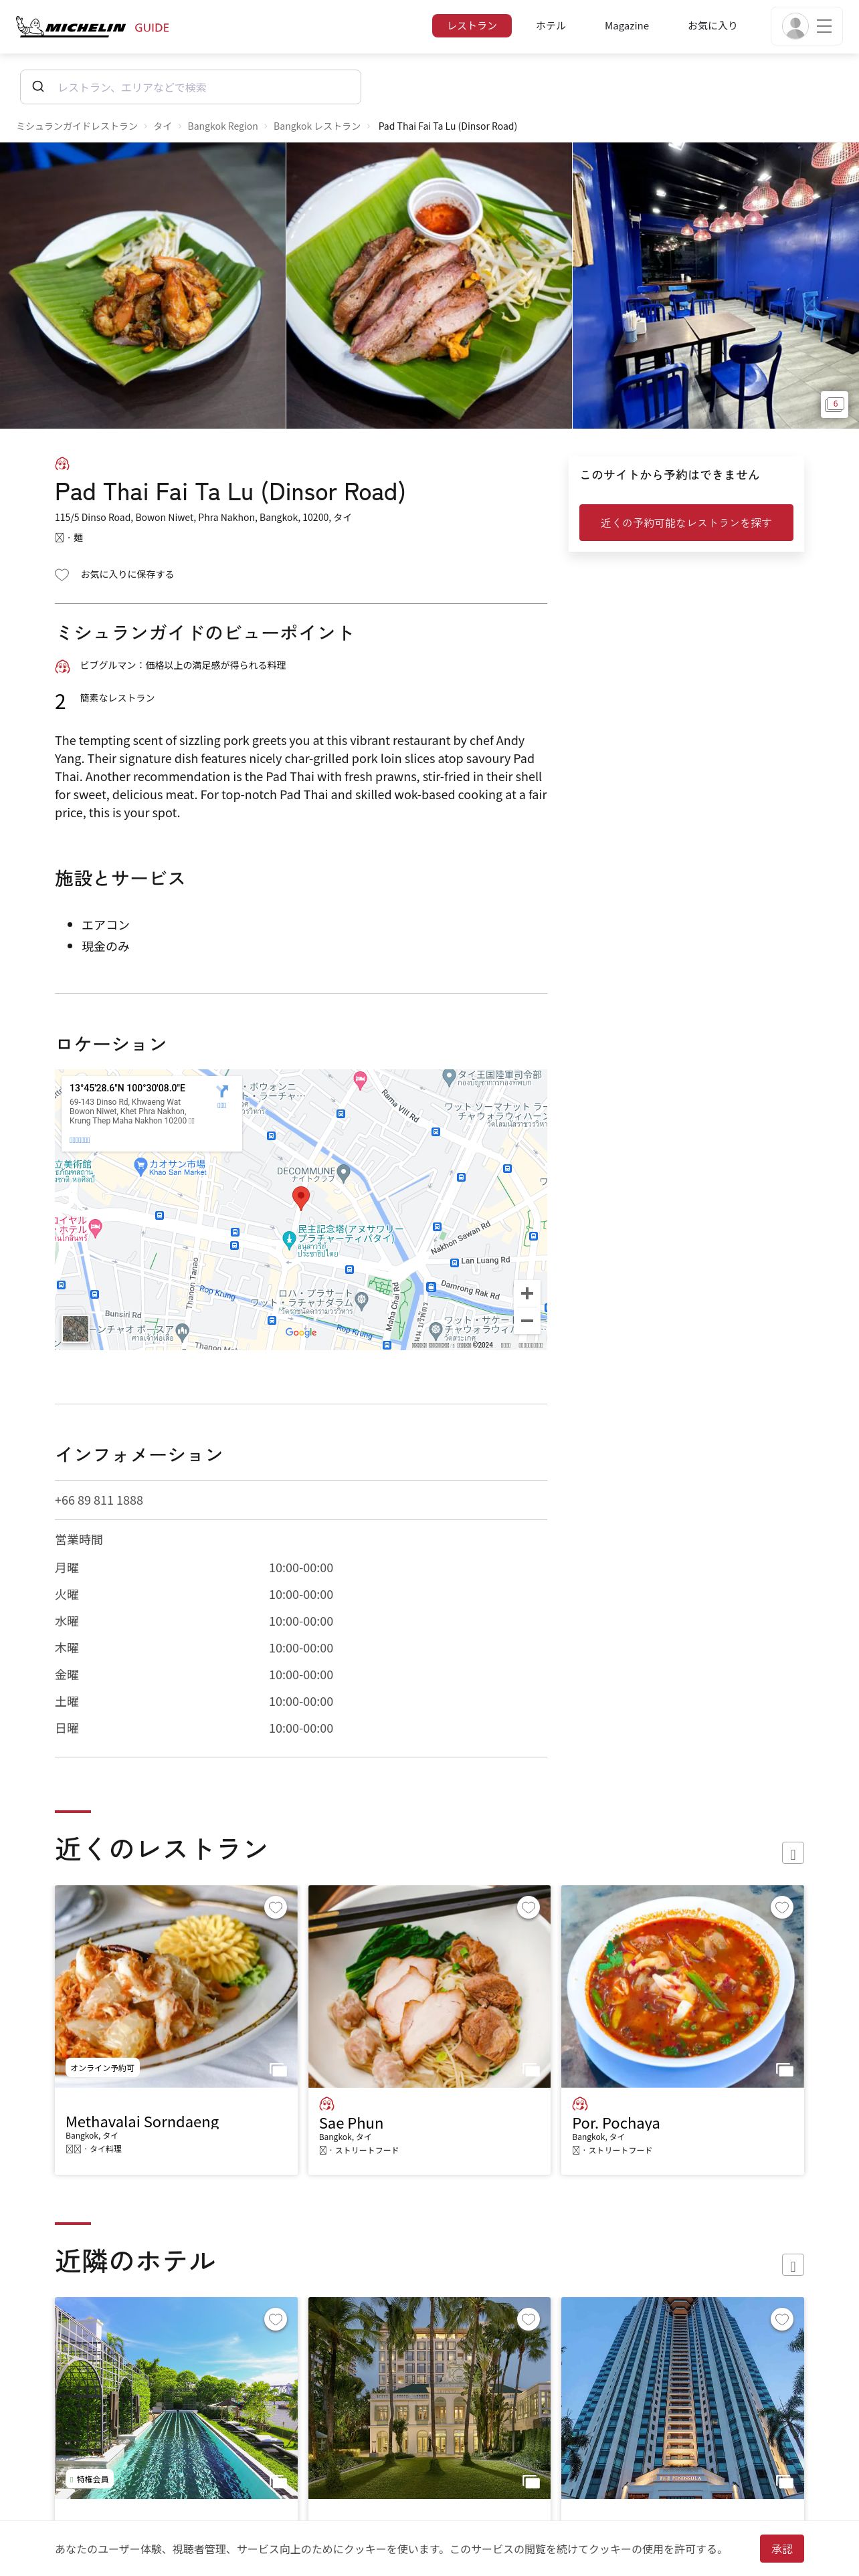Open image gallery icon on Por. Pochaya card

785,2069
